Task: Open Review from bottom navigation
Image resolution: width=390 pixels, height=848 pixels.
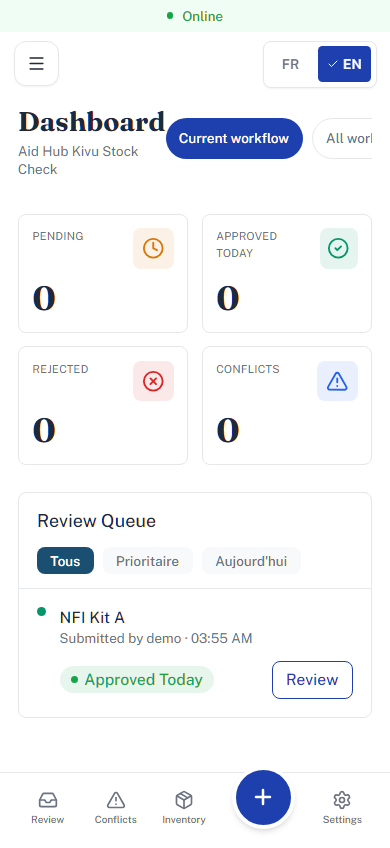Action: pyautogui.click(x=48, y=809)
